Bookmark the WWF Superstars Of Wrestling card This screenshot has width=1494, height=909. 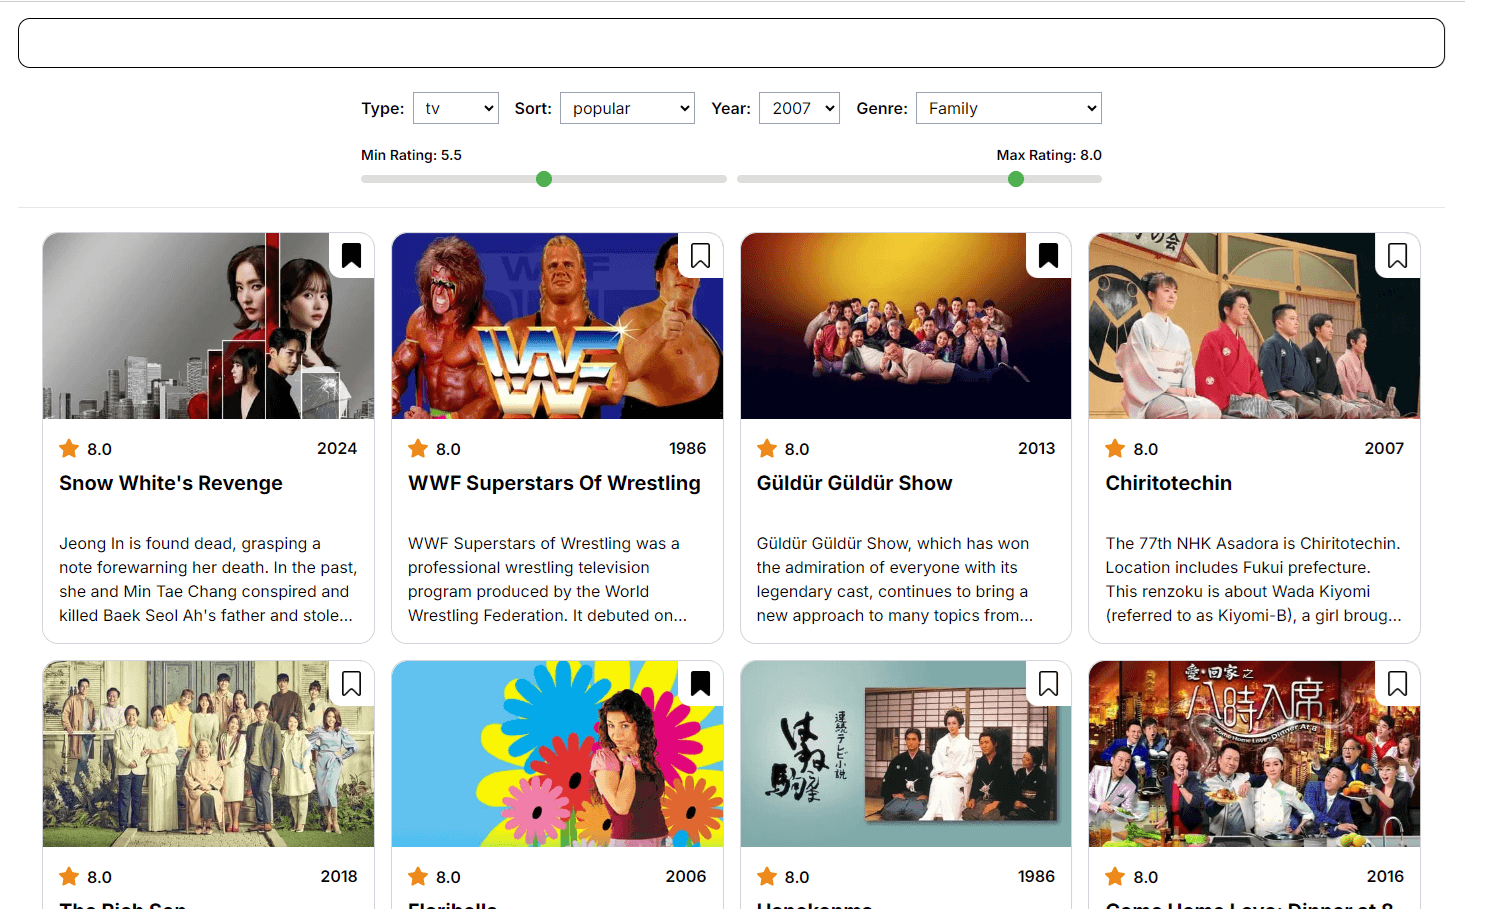pos(700,256)
